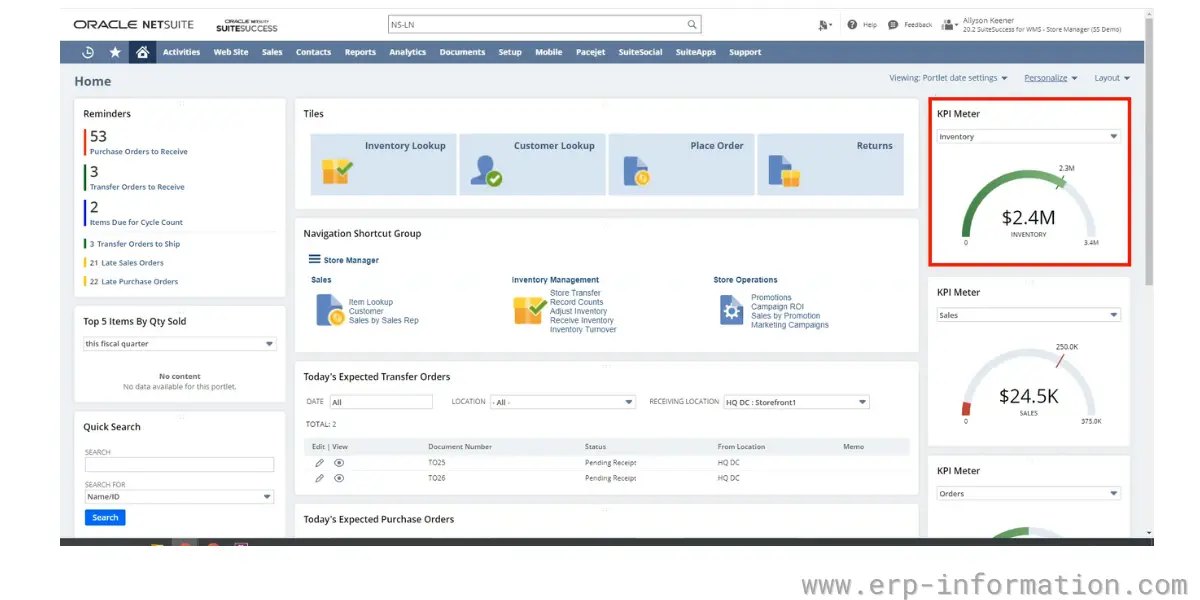Open the Late Purchase Orders reminder
The height and width of the screenshot is (600, 1200).
[x=134, y=282]
